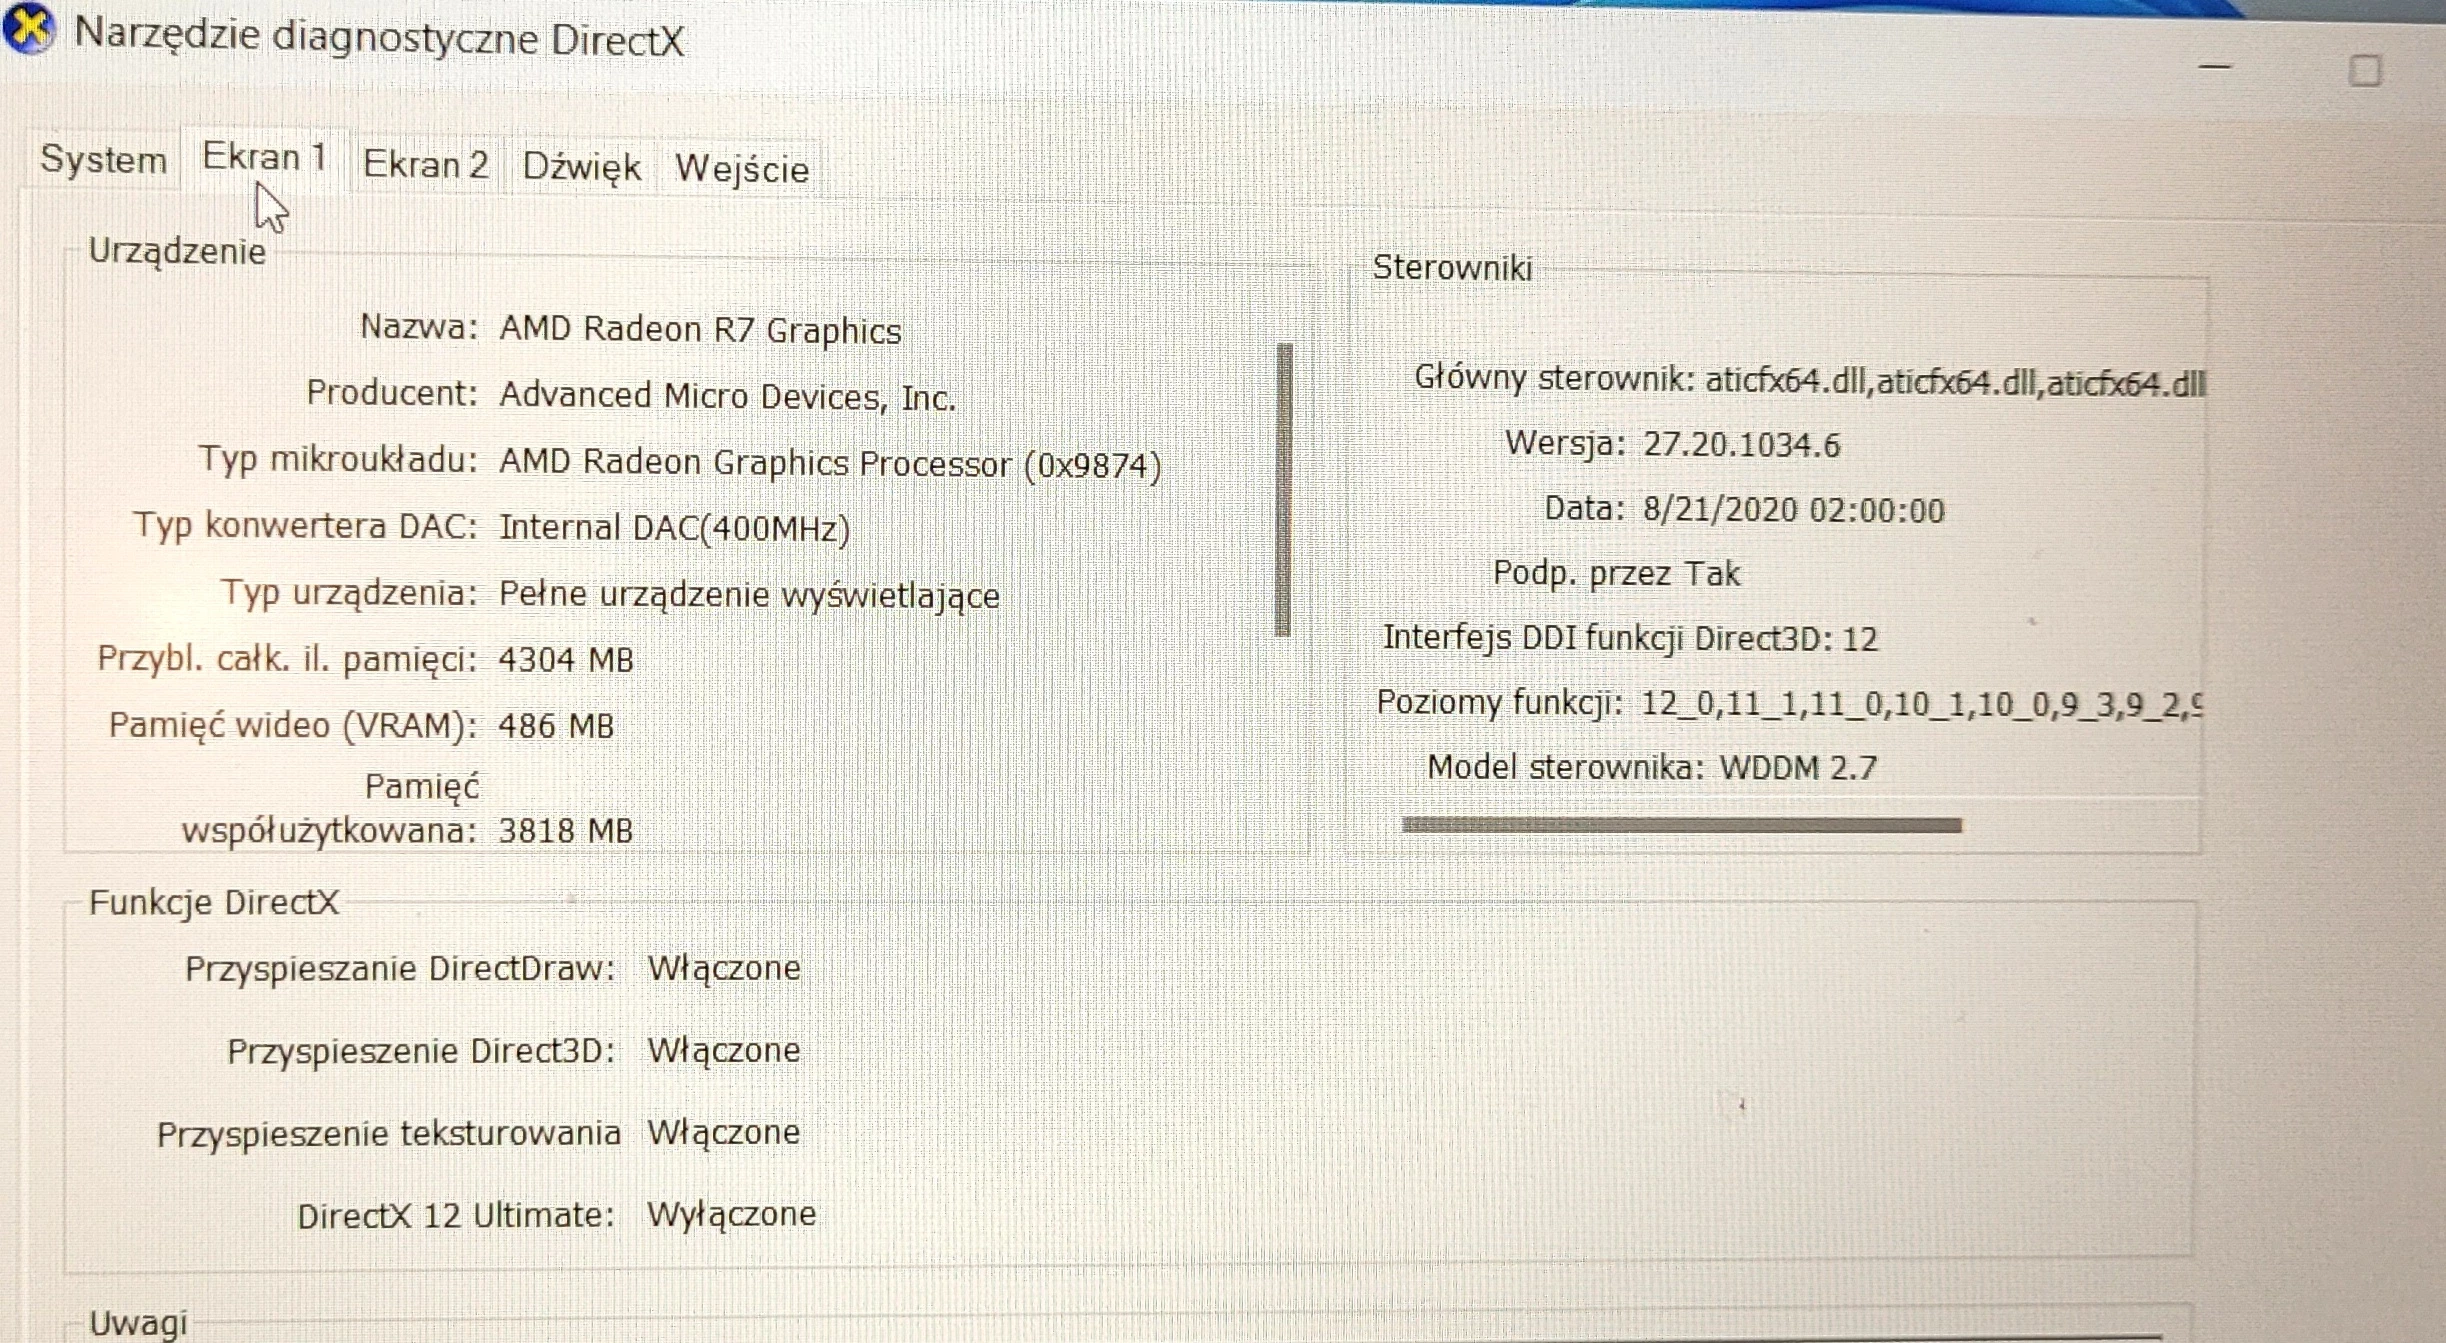Click the Urządzenie group heading
This screenshot has height=1343, width=2446.
click(177, 251)
